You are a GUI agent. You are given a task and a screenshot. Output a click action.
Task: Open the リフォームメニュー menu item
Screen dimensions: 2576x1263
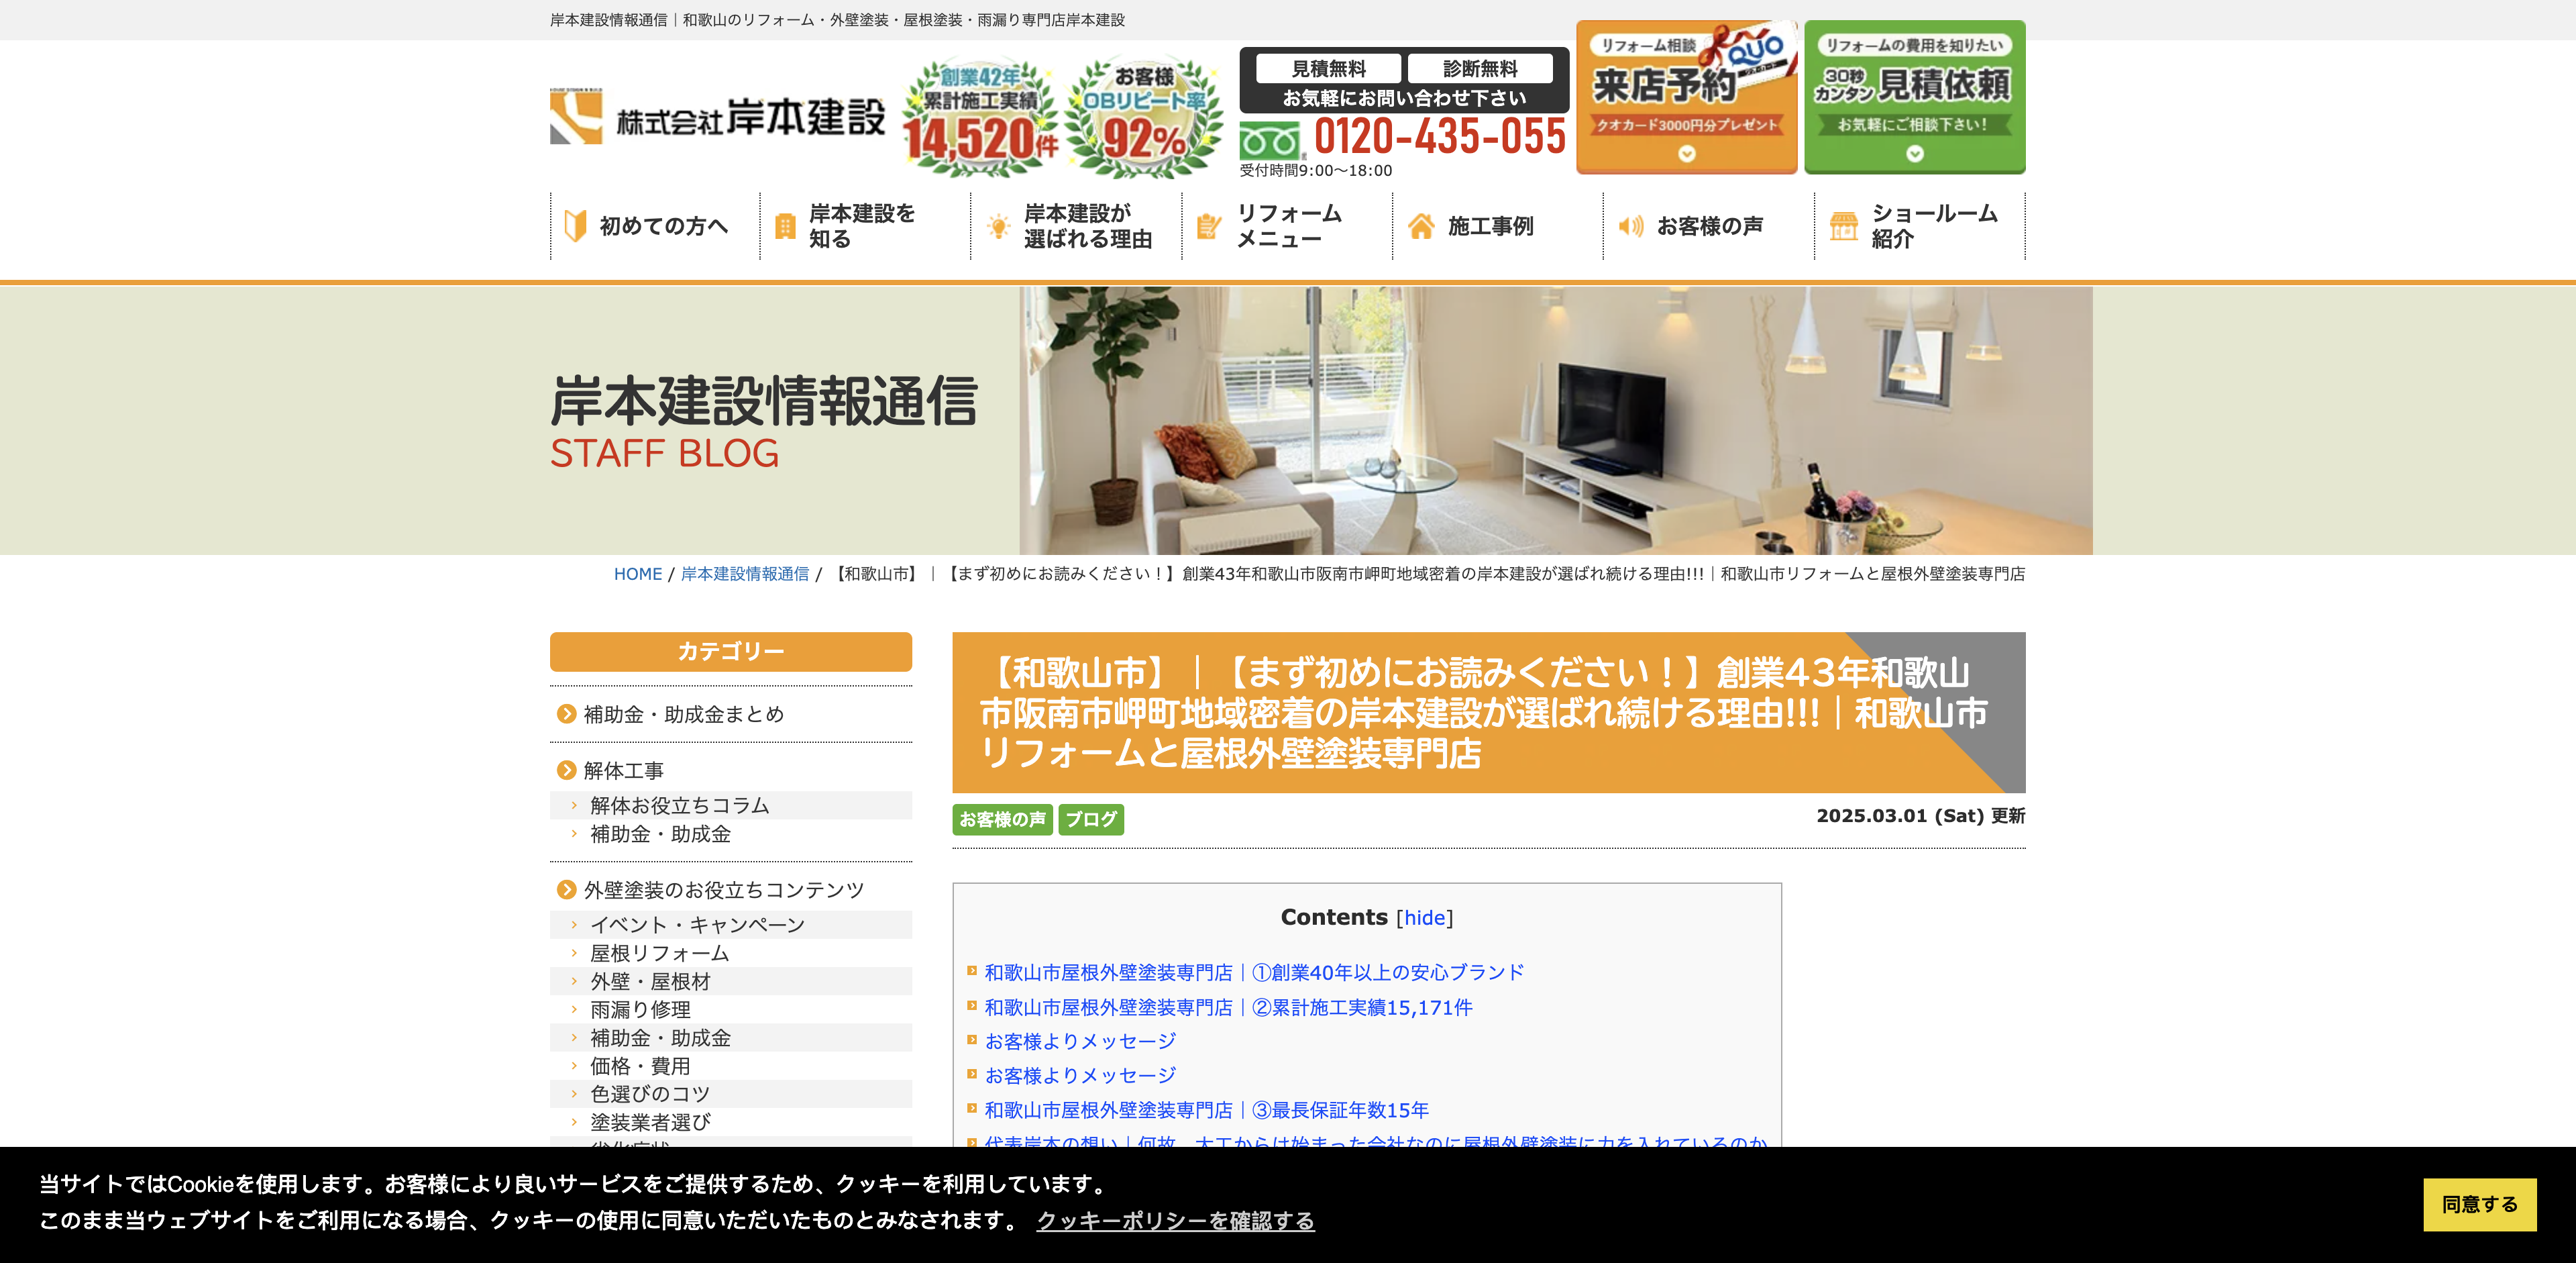(x=1287, y=226)
